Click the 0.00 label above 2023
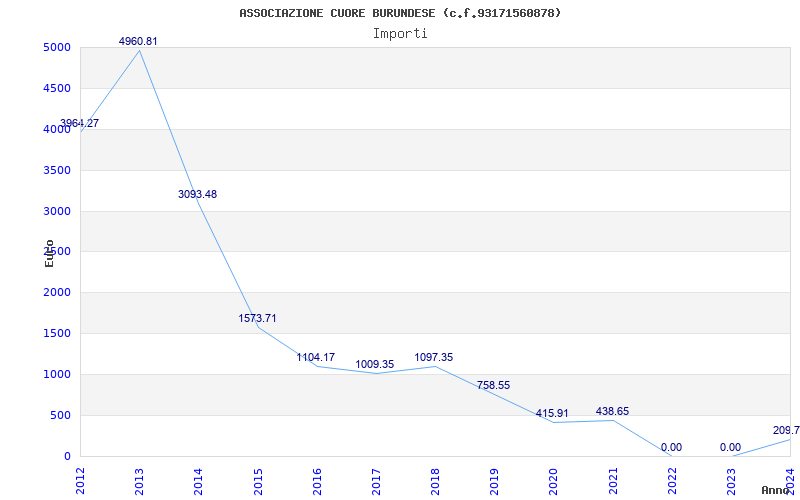800x500 pixels. click(x=731, y=447)
